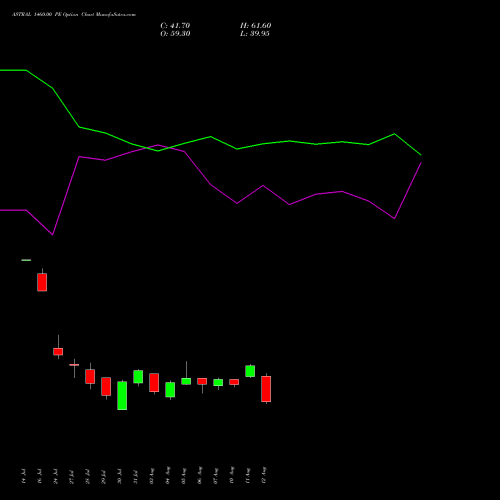Click the ASTRAL 1460.00 PE Option chart title
This screenshot has height=500, width=500.
tap(74, 15)
